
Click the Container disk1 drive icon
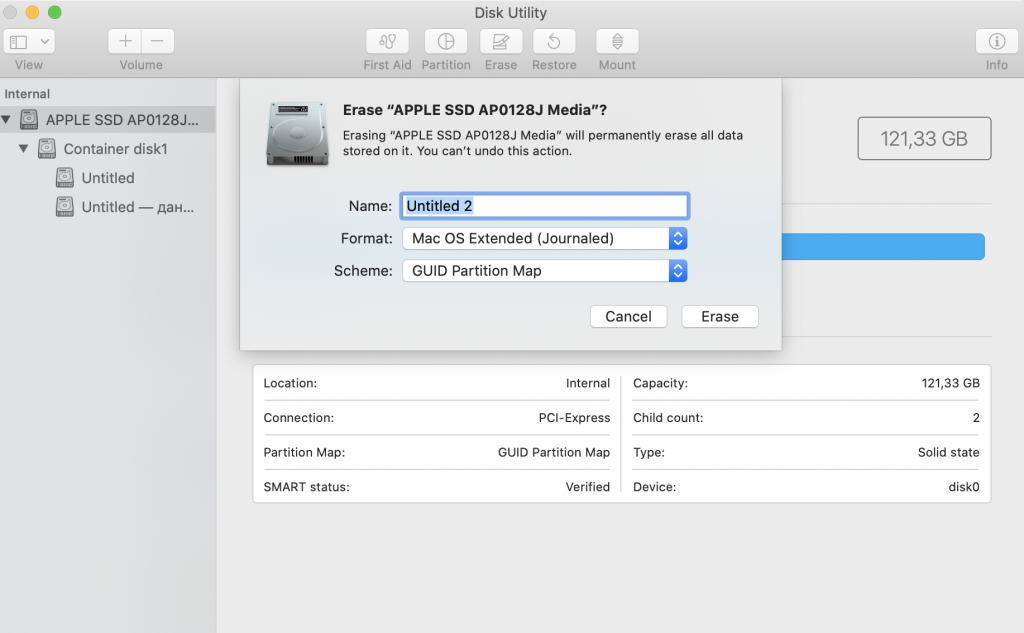tap(46, 148)
